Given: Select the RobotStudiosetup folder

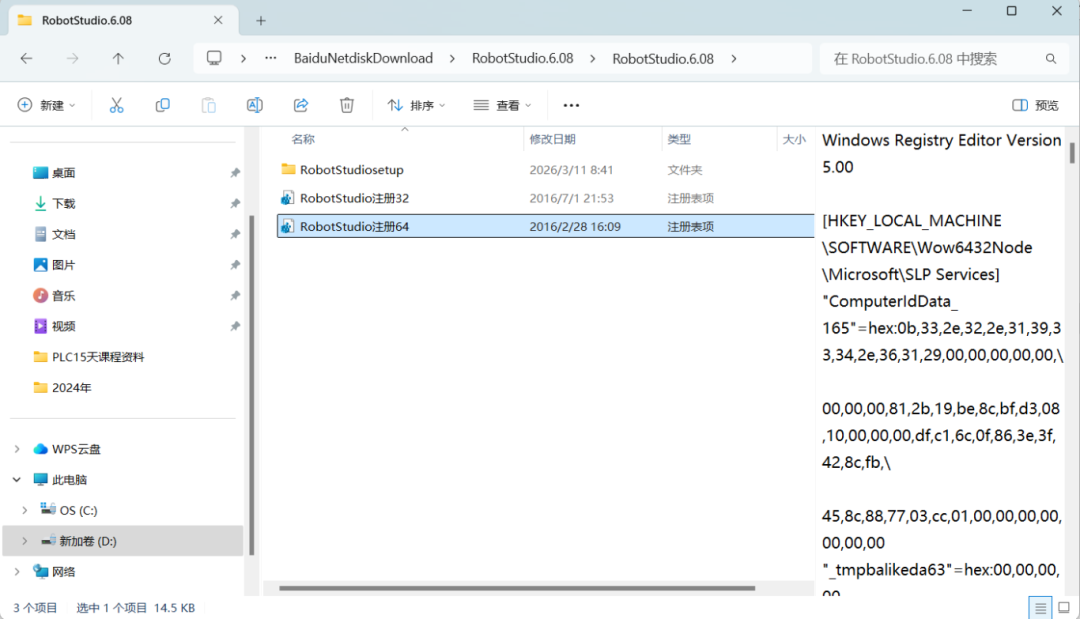Looking at the screenshot, I should point(351,170).
